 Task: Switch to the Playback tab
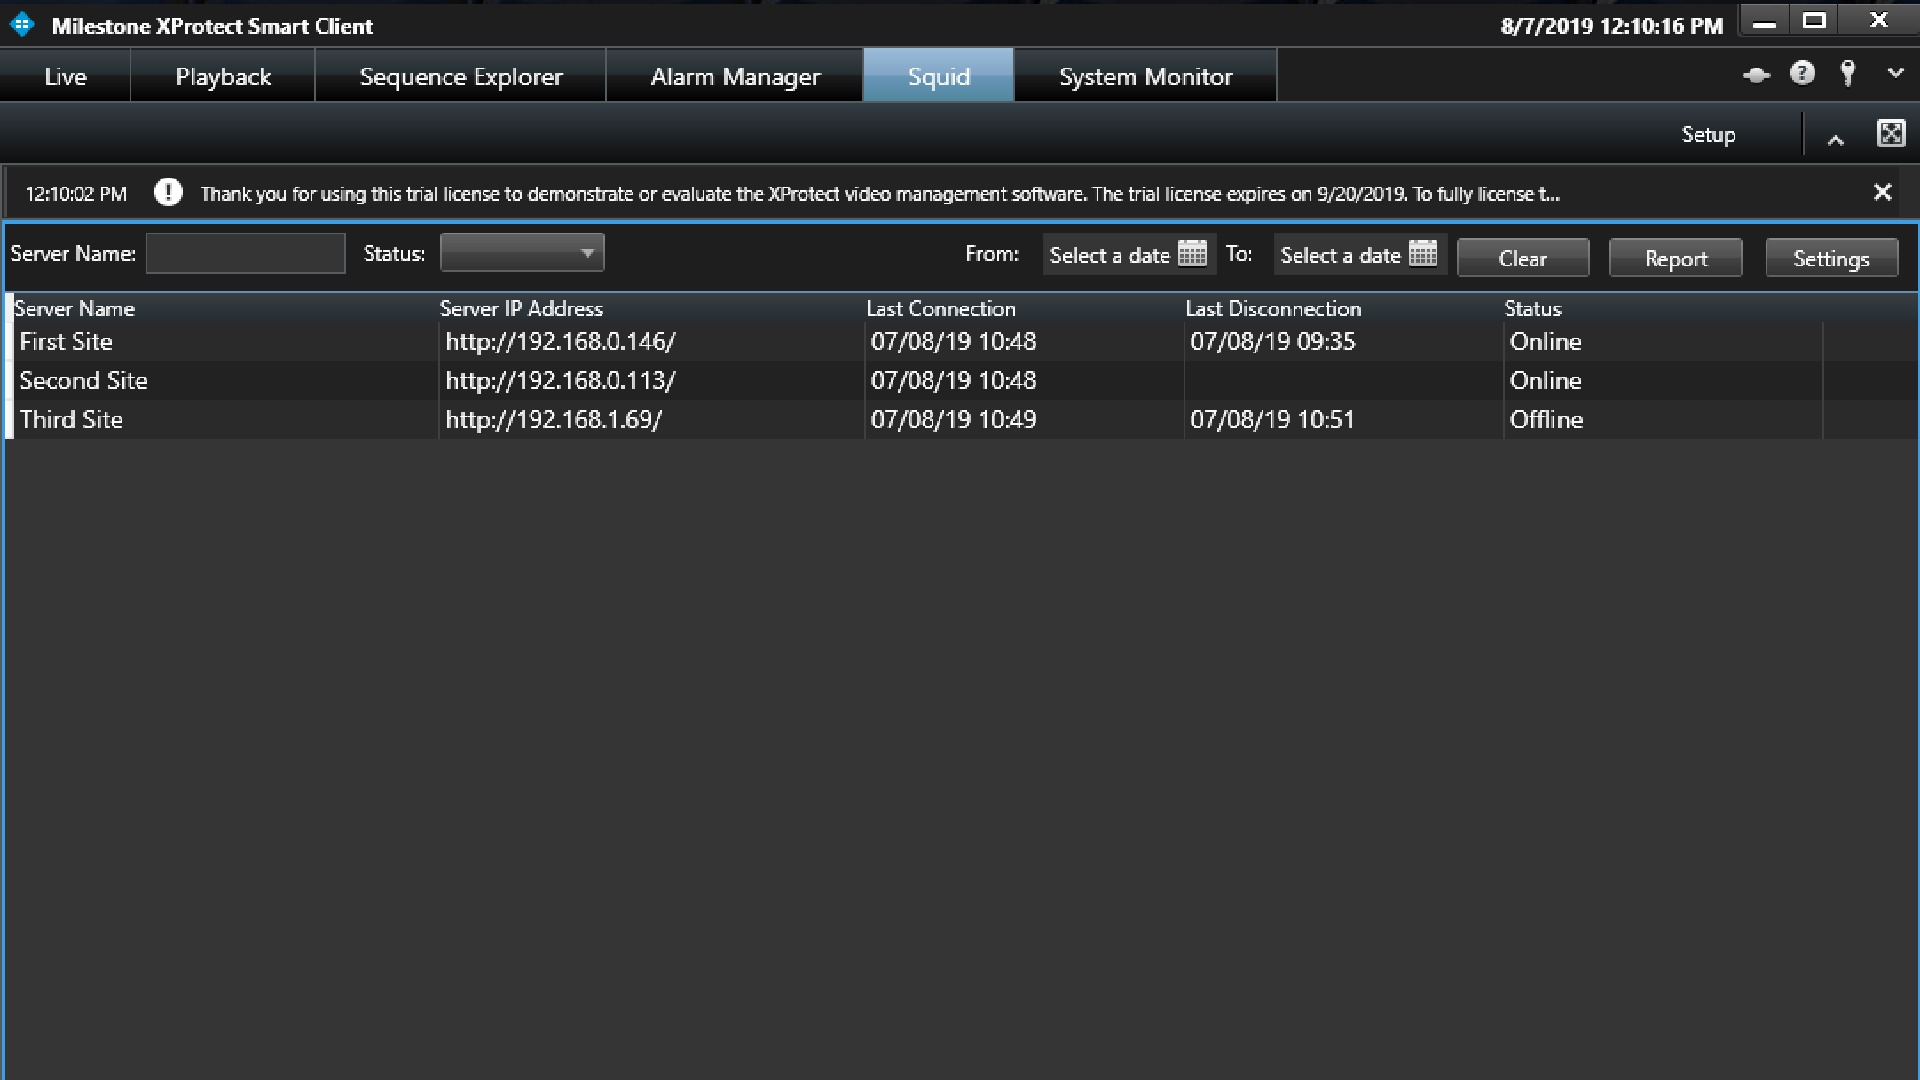223,76
